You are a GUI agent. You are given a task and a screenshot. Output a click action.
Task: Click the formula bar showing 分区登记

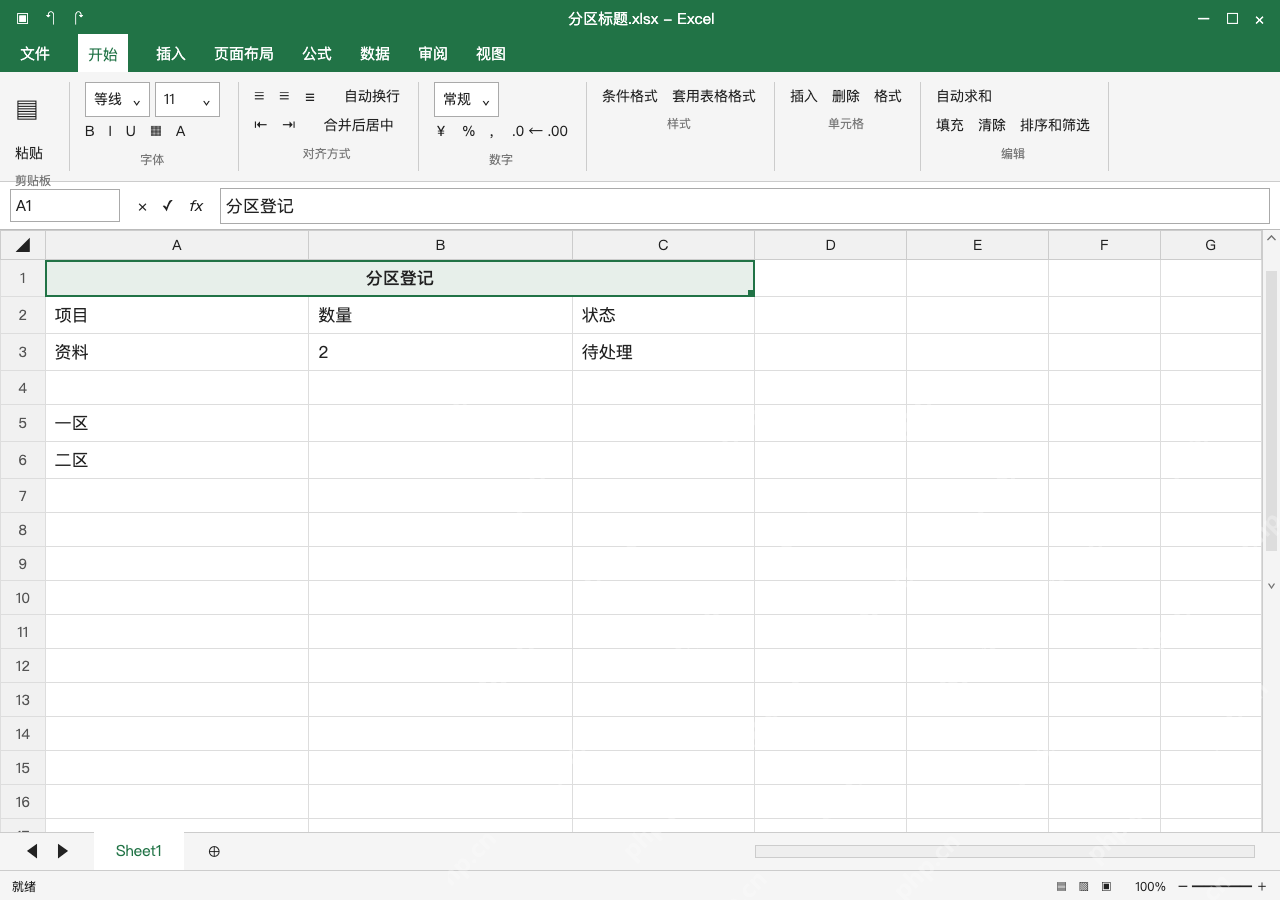click(745, 206)
